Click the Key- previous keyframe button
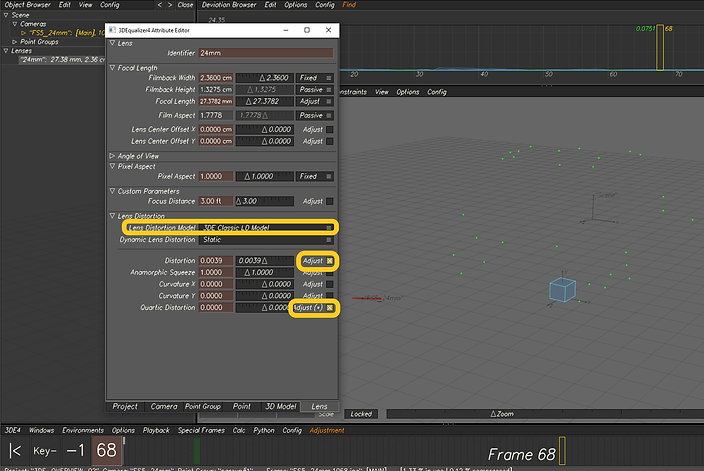 click(x=44, y=450)
